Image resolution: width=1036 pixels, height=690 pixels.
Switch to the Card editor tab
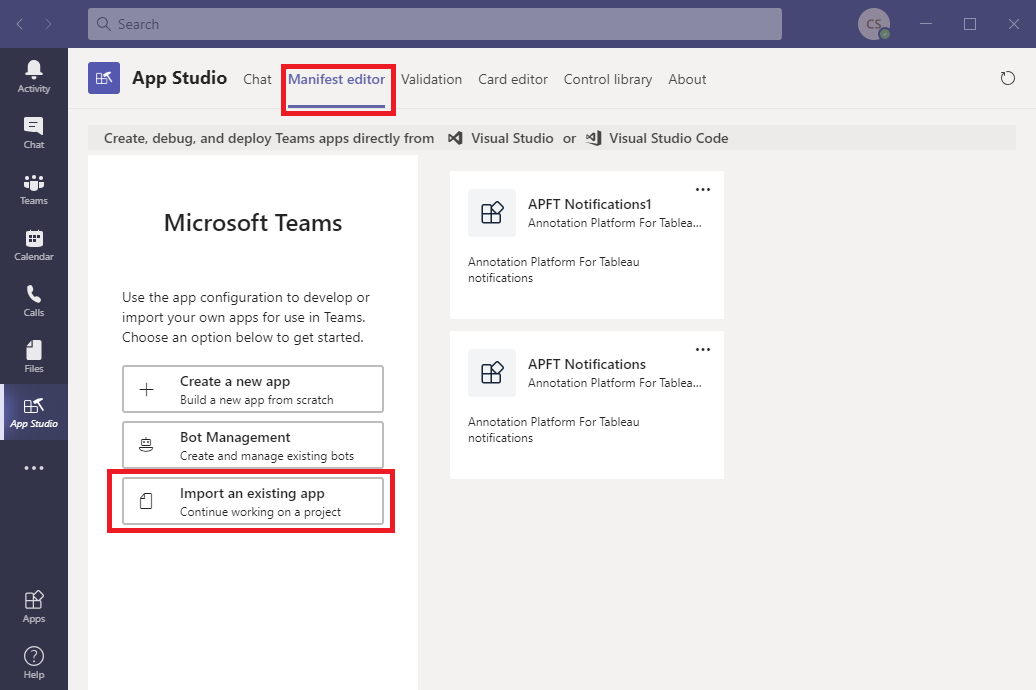click(513, 79)
